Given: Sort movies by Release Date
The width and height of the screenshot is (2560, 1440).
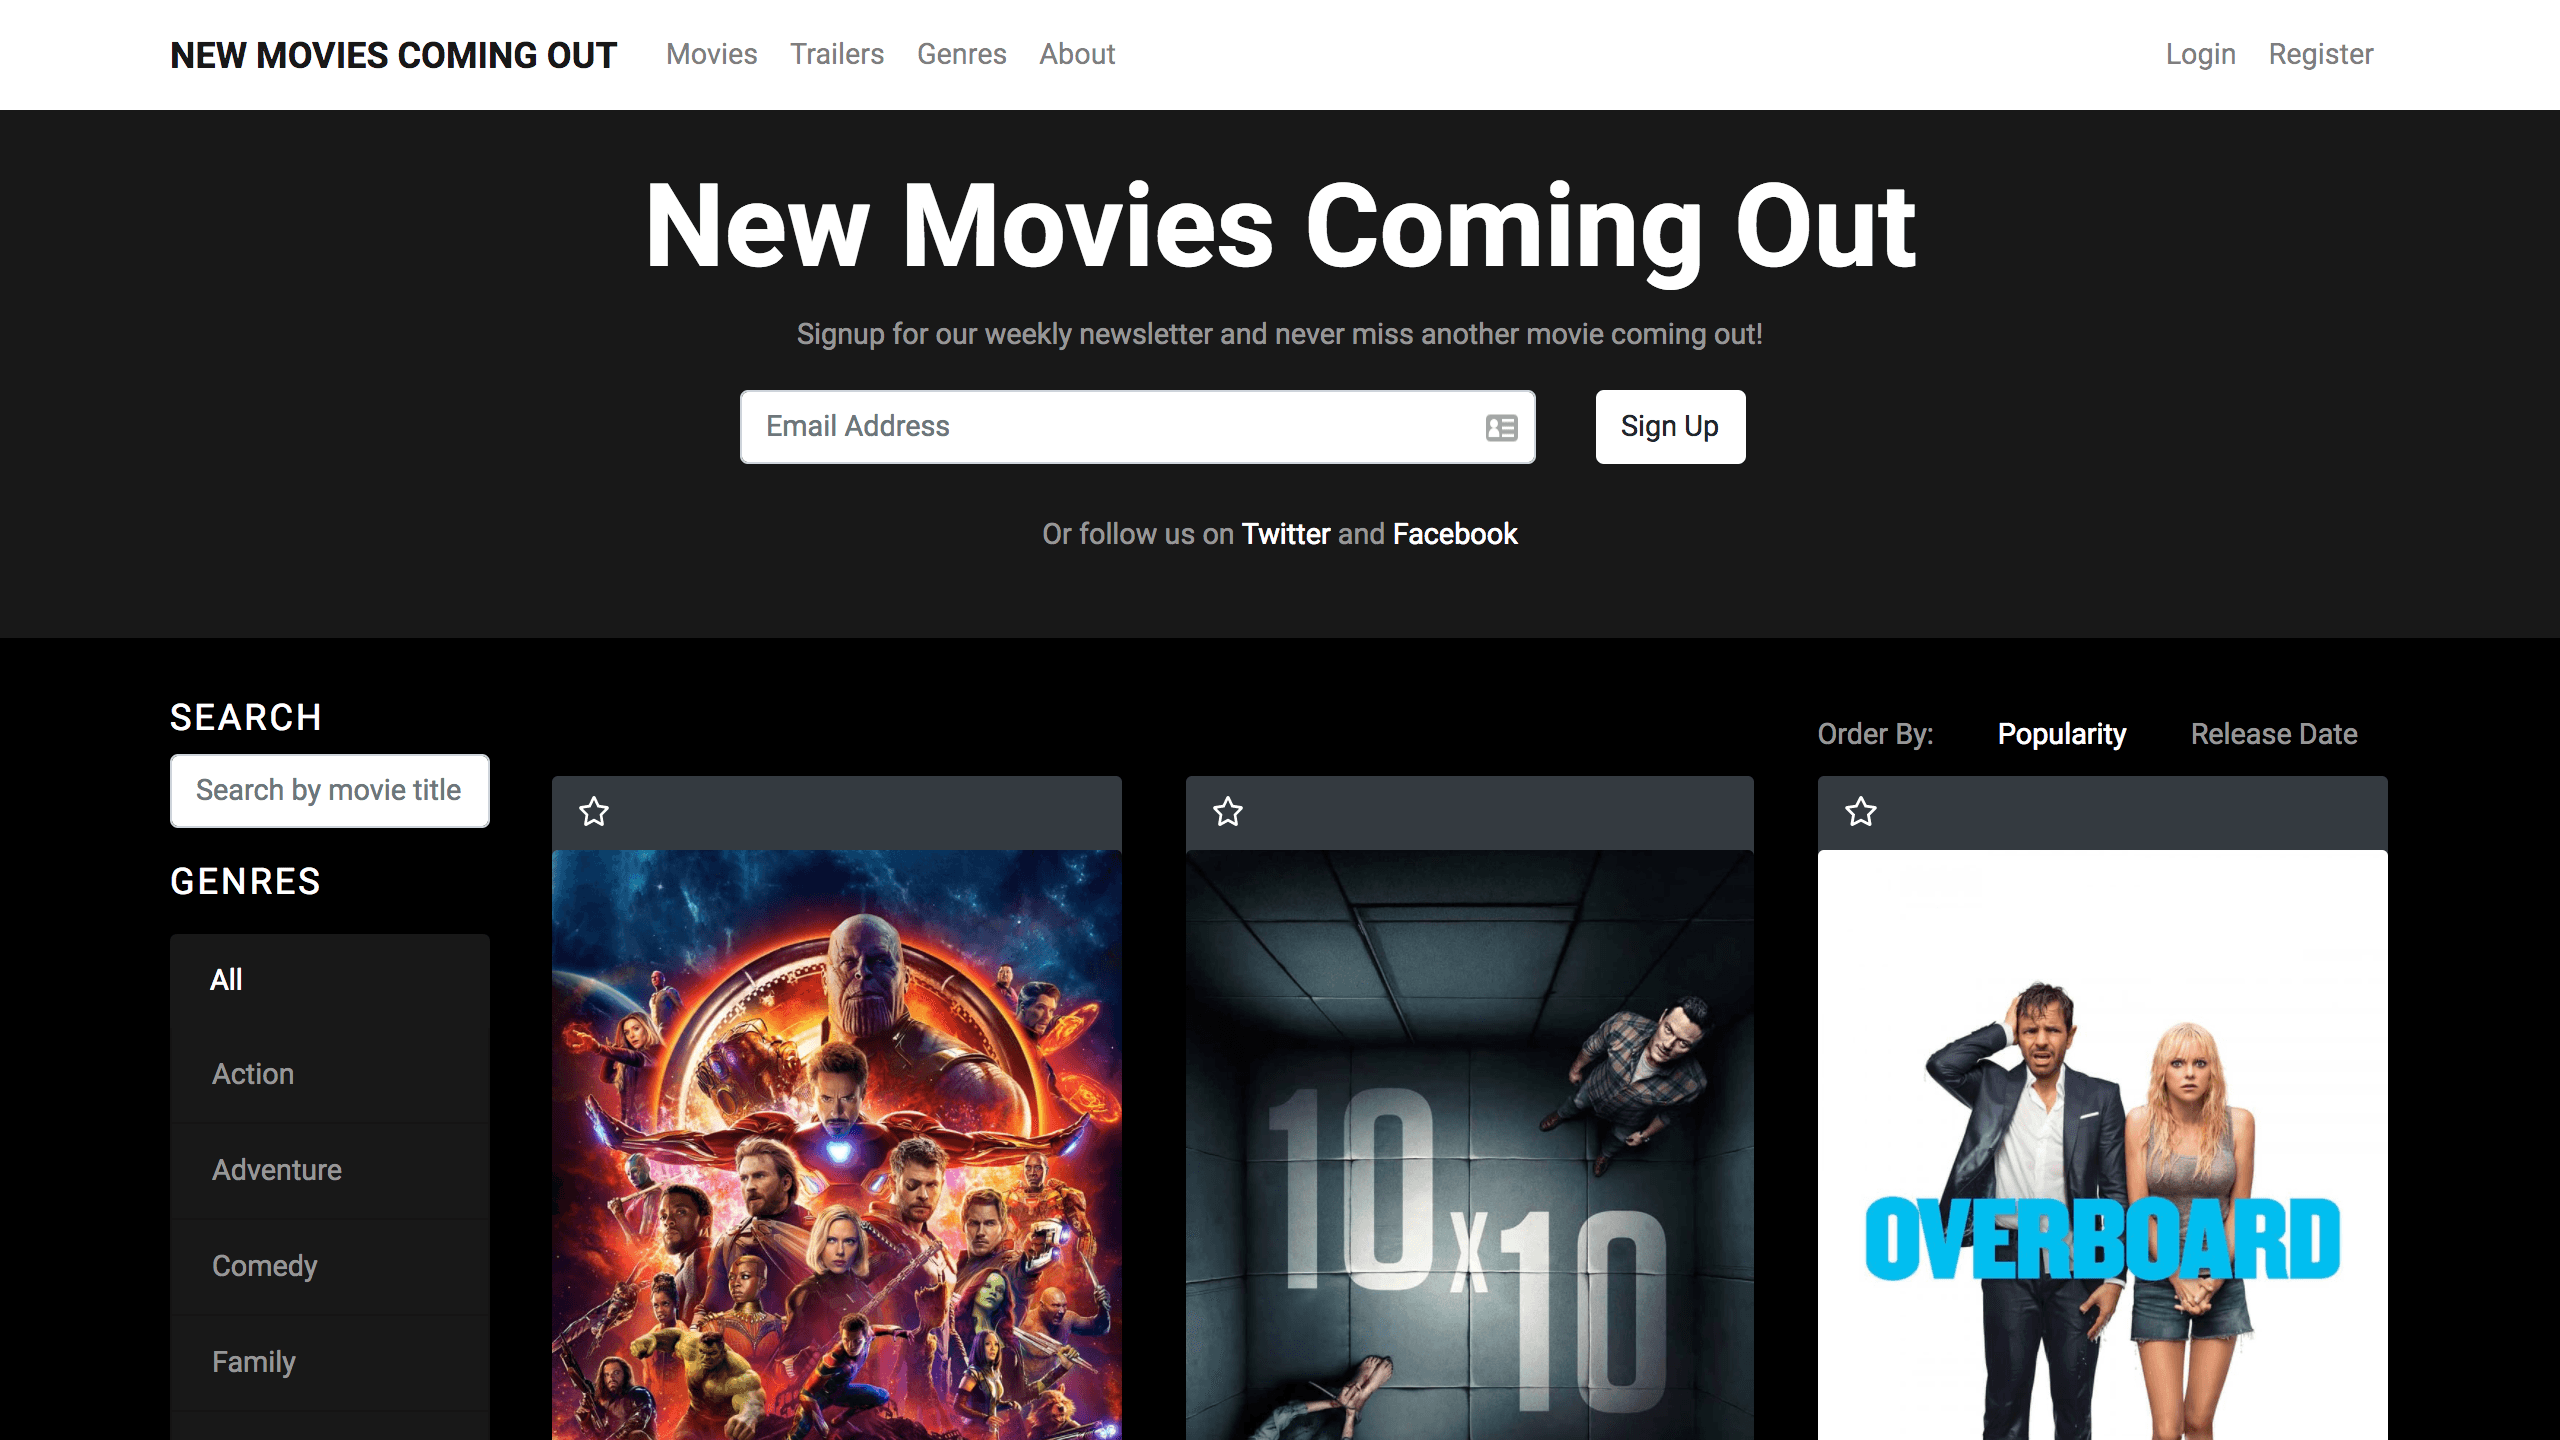Looking at the screenshot, I should (2274, 734).
